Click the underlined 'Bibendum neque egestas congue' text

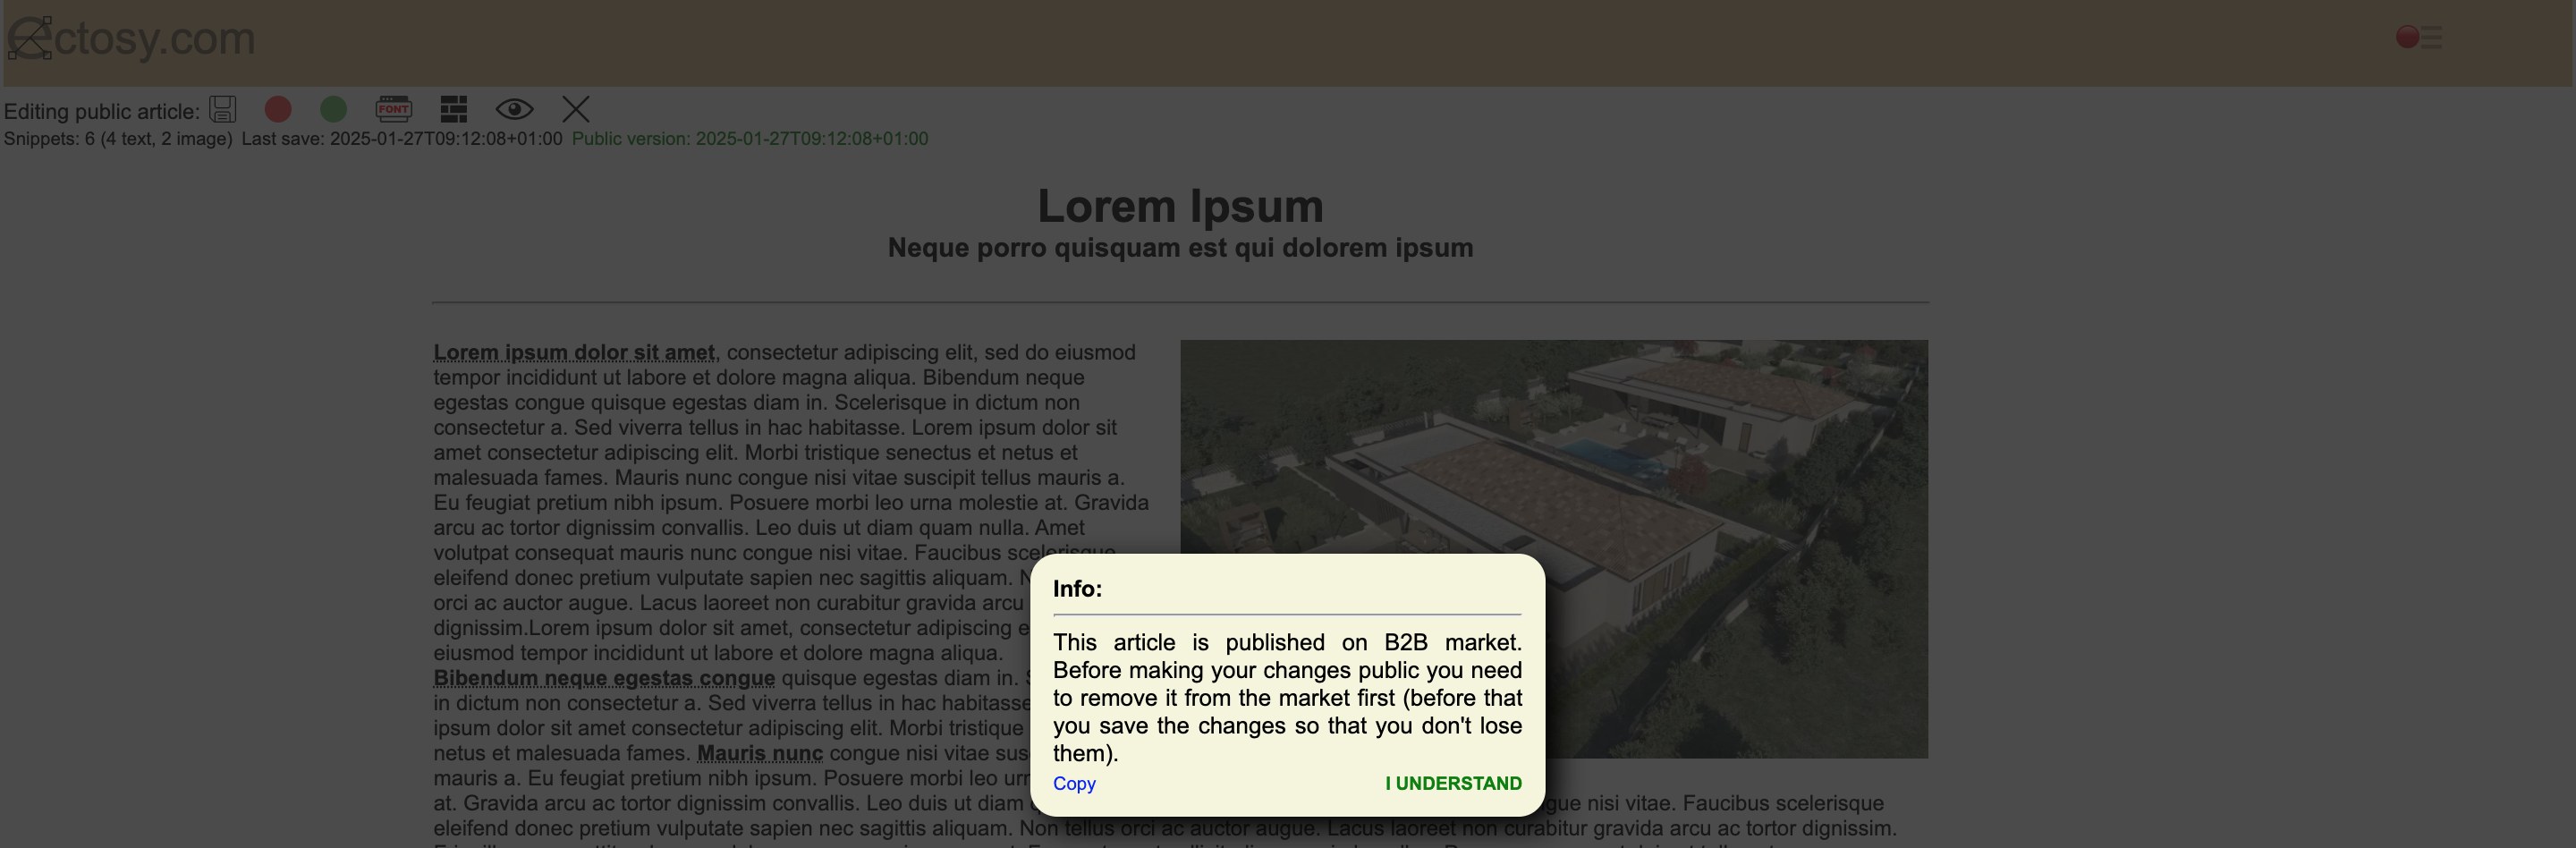click(604, 677)
